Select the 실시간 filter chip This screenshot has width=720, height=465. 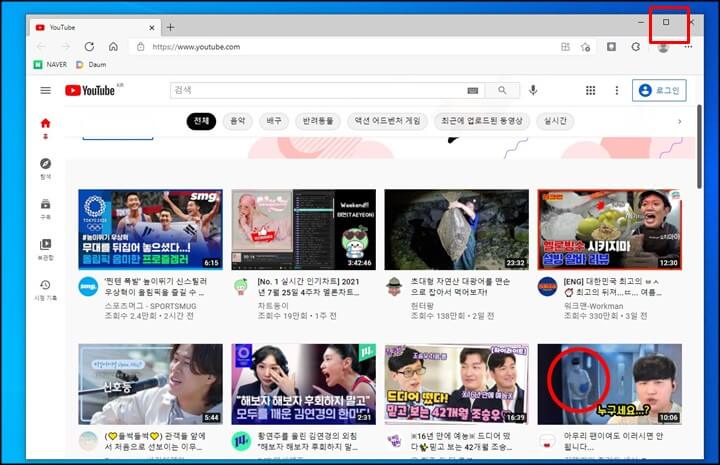coord(555,121)
